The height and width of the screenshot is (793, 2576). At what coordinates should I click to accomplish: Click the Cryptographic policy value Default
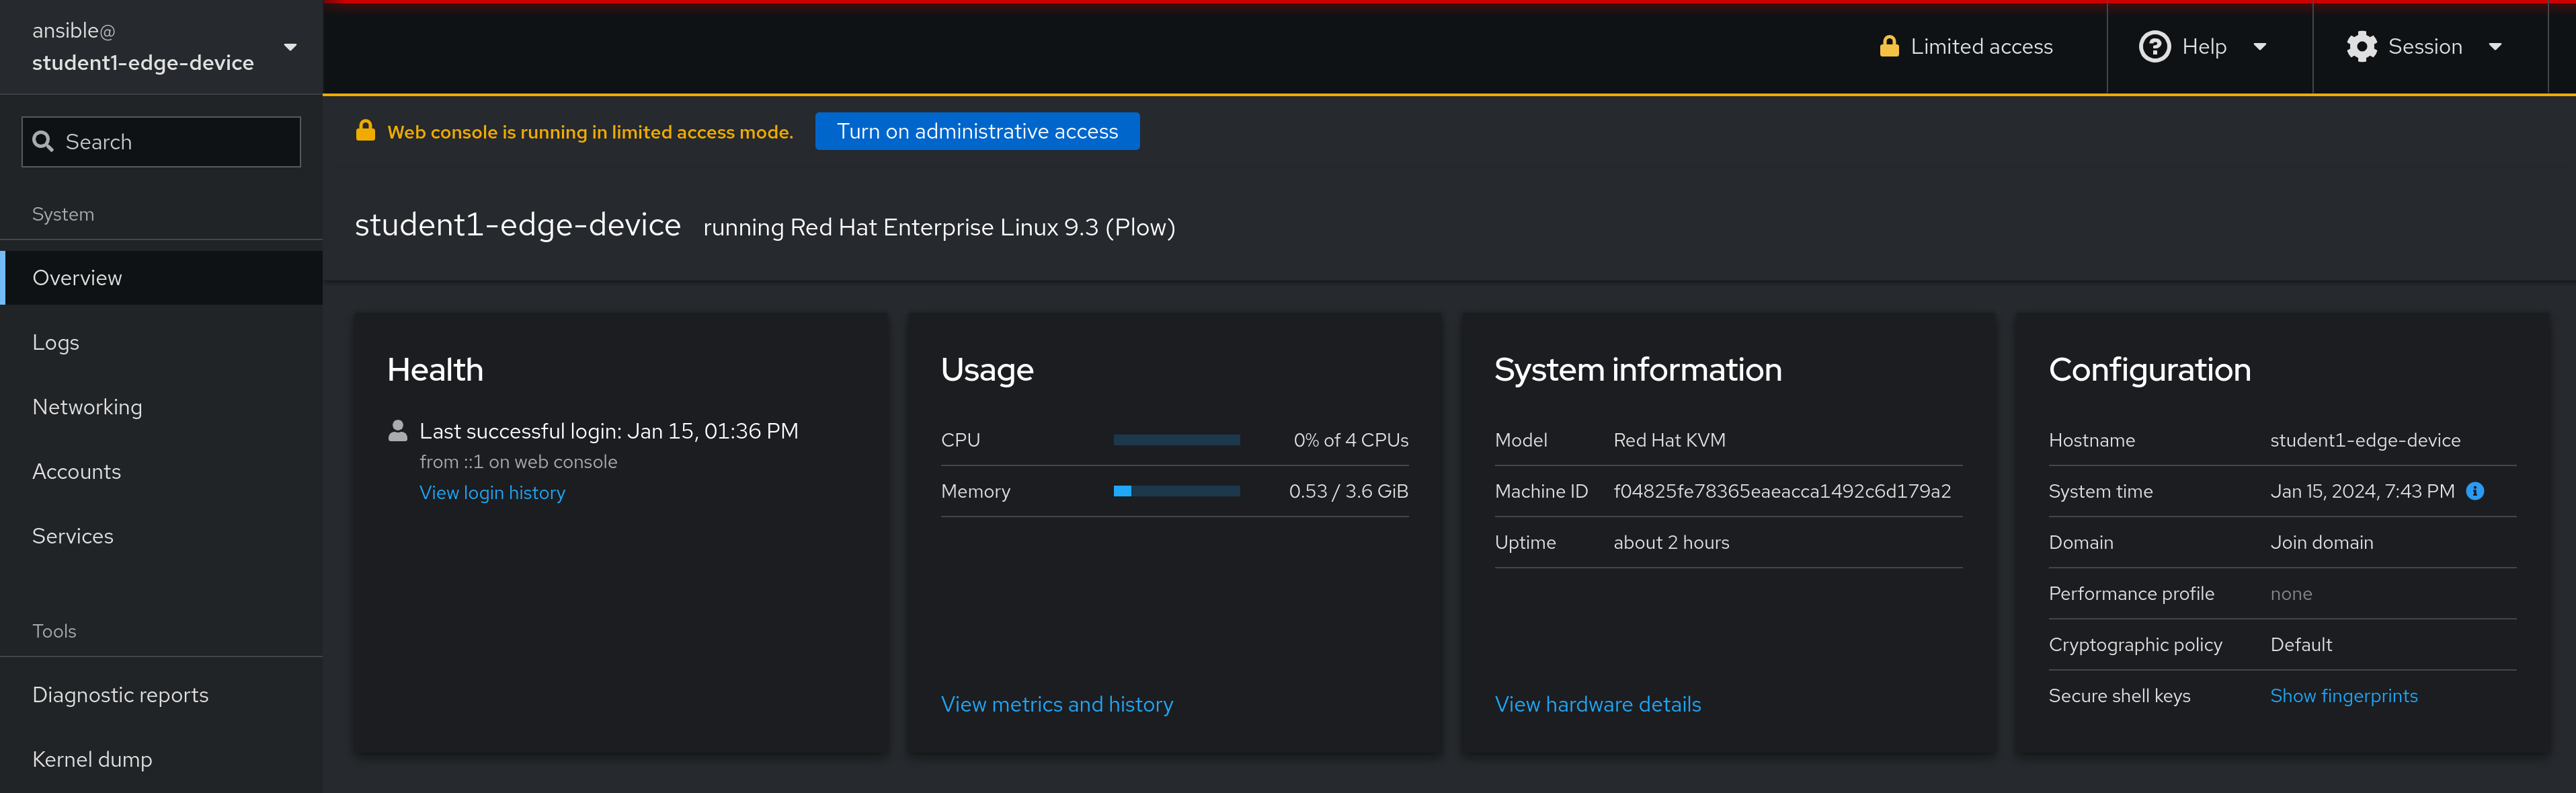click(x=2301, y=645)
